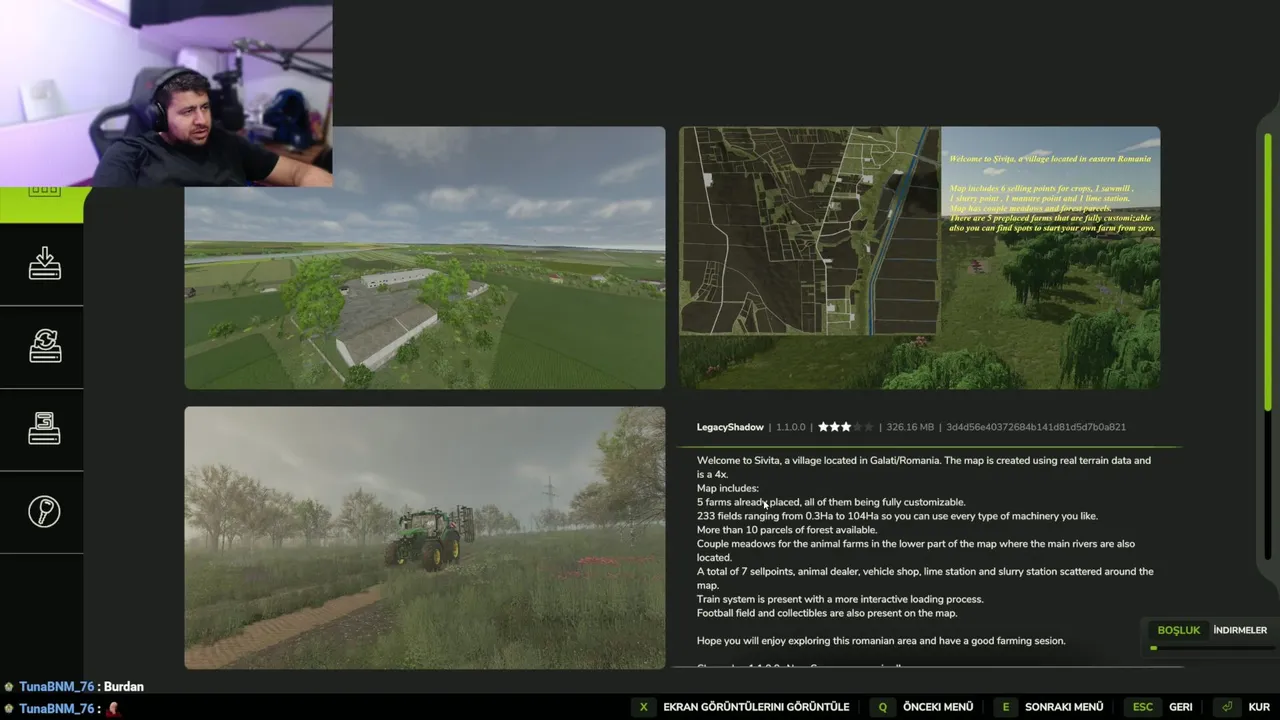The height and width of the screenshot is (720, 1280).
Task: Click the 'Train system is present' line
Action: click(x=840, y=599)
